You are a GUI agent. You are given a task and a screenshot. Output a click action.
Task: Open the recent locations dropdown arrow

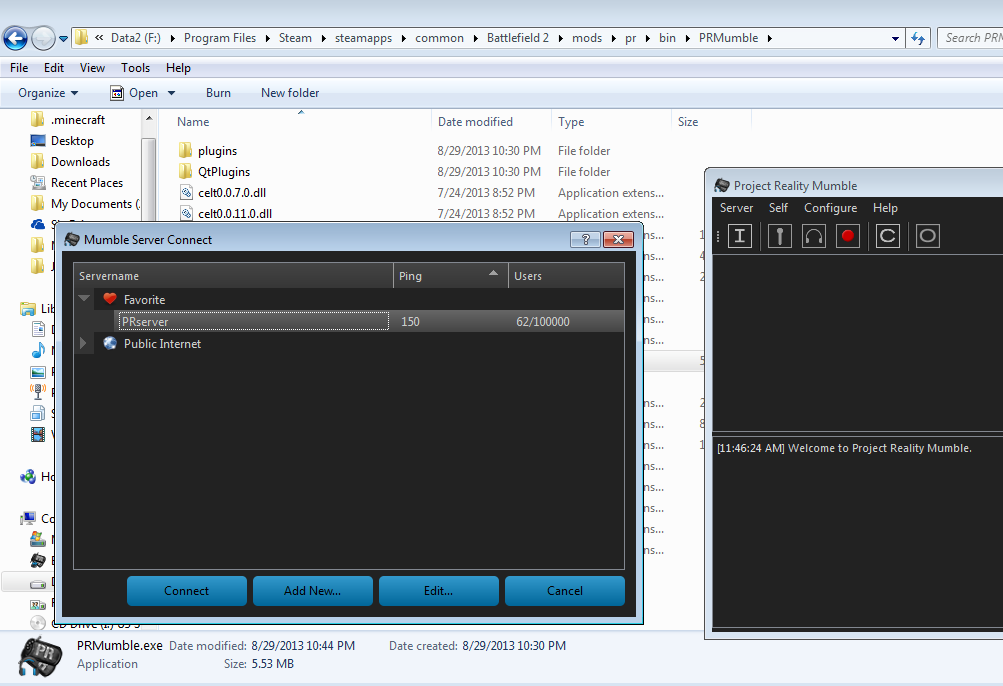coord(63,38)
